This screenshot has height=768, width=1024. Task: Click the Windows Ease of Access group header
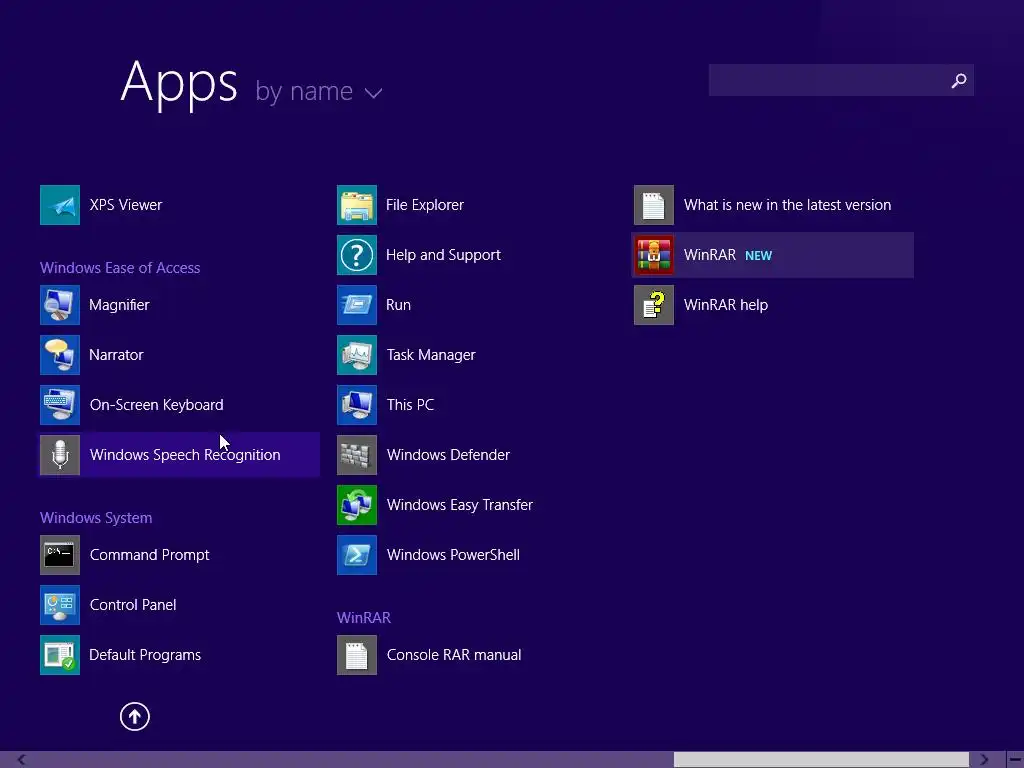pyautogui.click(x=120, y=268)
